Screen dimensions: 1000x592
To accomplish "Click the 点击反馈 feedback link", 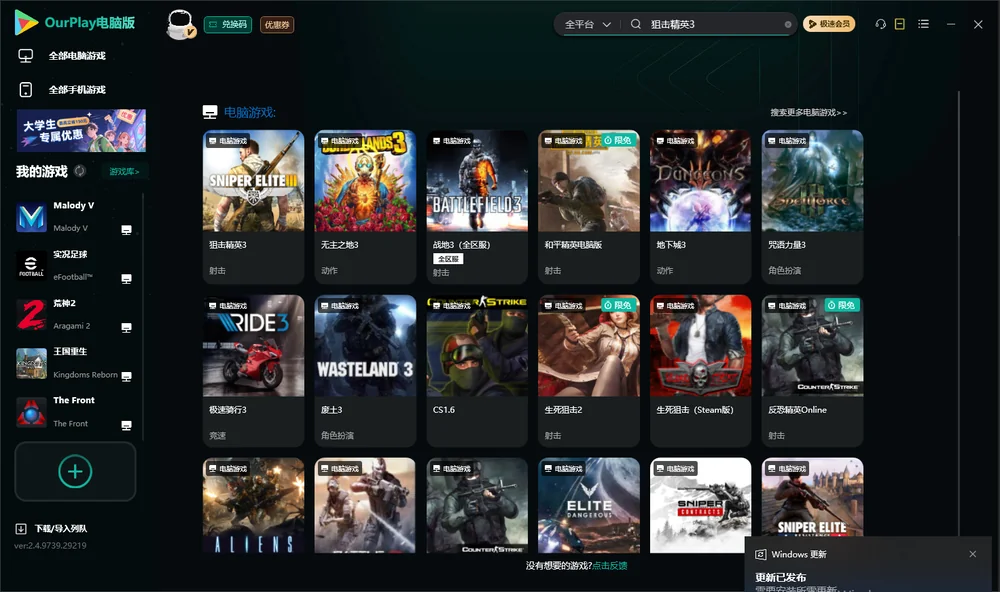I will (x=609, y=565).
